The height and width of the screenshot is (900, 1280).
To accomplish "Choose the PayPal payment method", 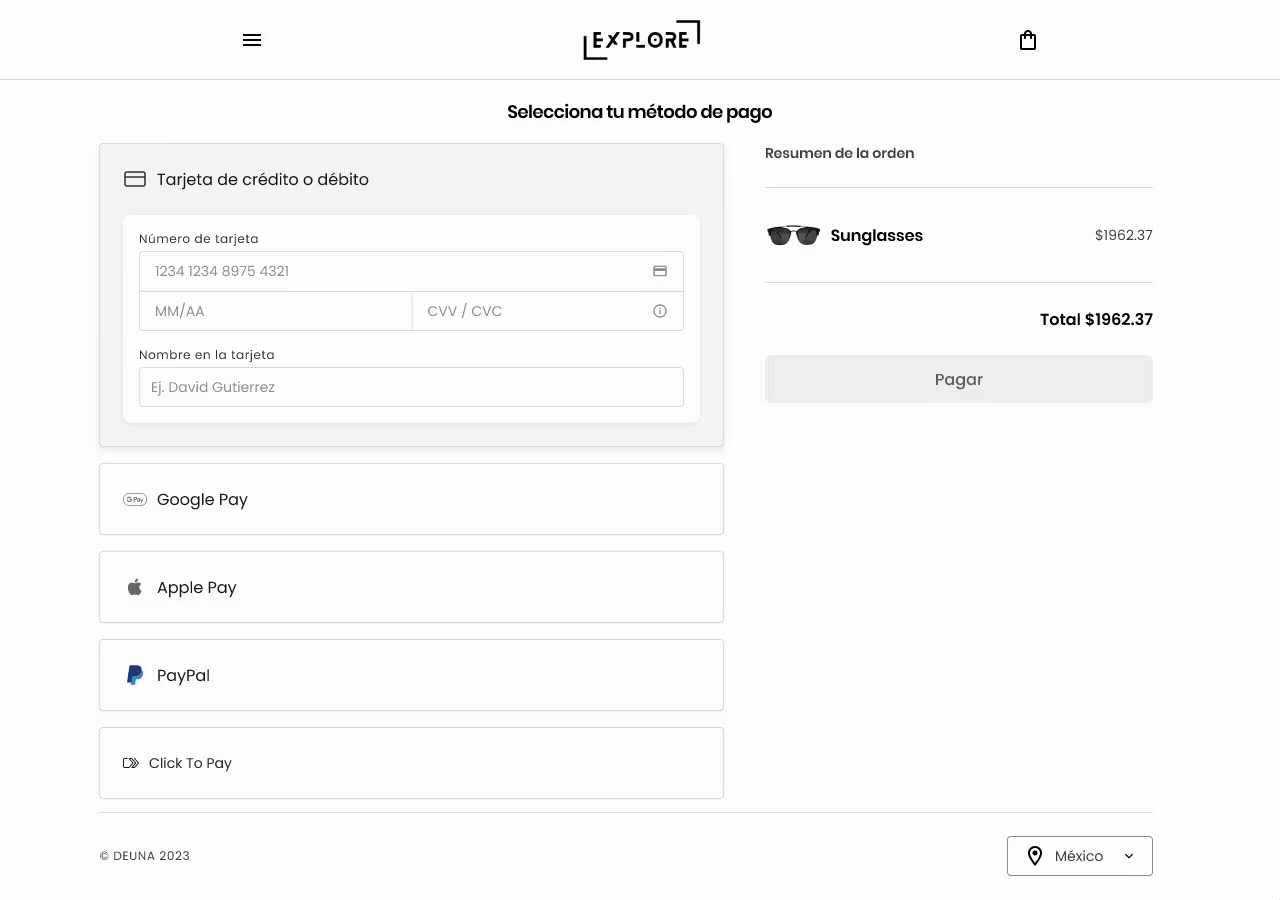I will tap(411, 675).
